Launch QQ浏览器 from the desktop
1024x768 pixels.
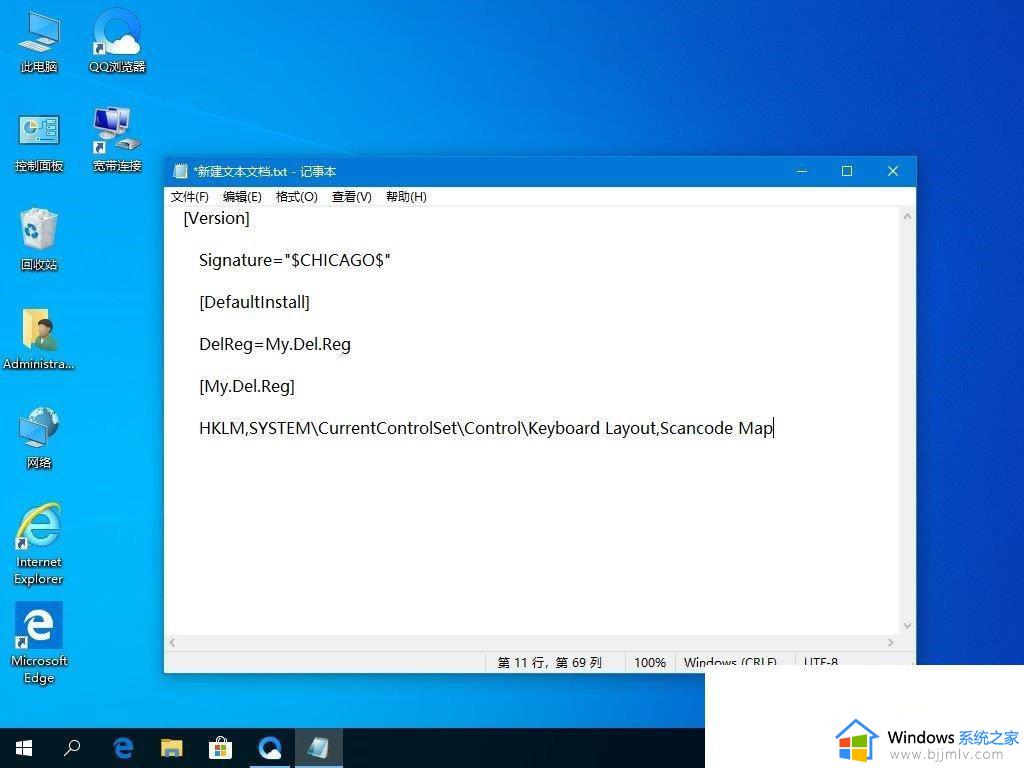coord(117,39)
